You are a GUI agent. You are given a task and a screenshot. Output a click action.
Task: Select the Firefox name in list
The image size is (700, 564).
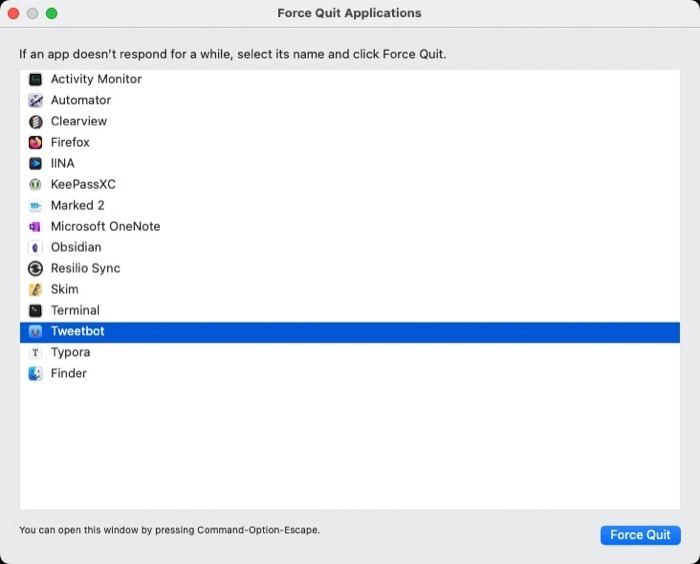pyautogui.click(x=70, y=142)
